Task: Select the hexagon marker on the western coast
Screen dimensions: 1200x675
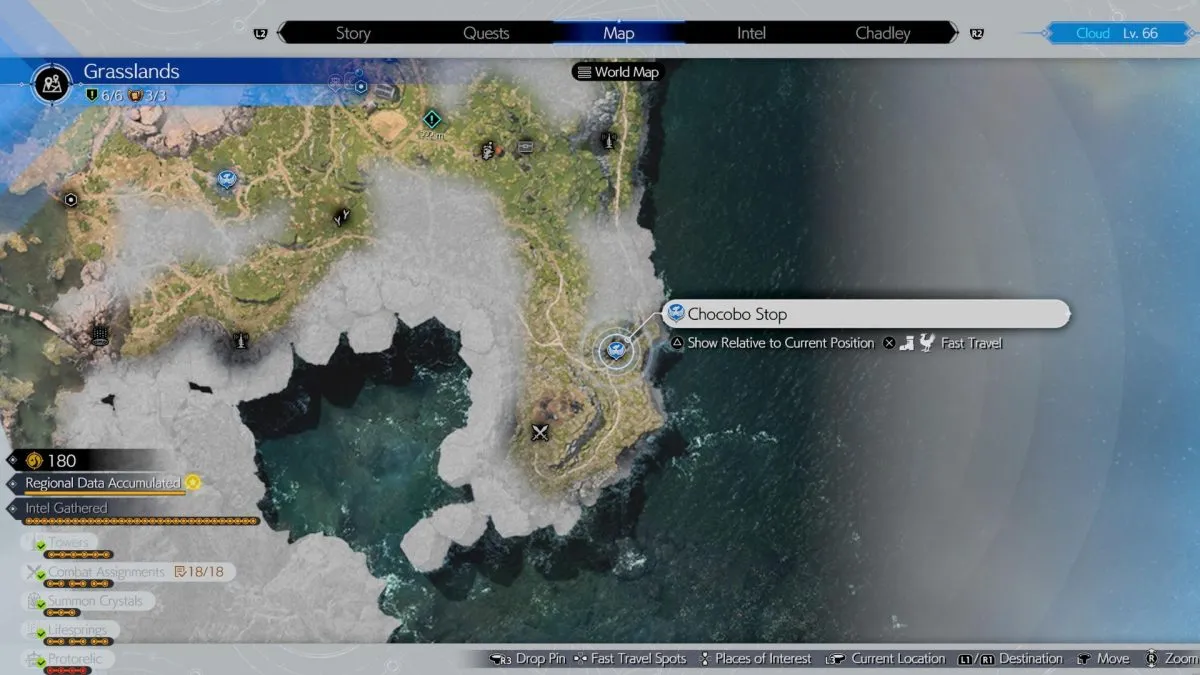Action: click(x=71, y=199)
